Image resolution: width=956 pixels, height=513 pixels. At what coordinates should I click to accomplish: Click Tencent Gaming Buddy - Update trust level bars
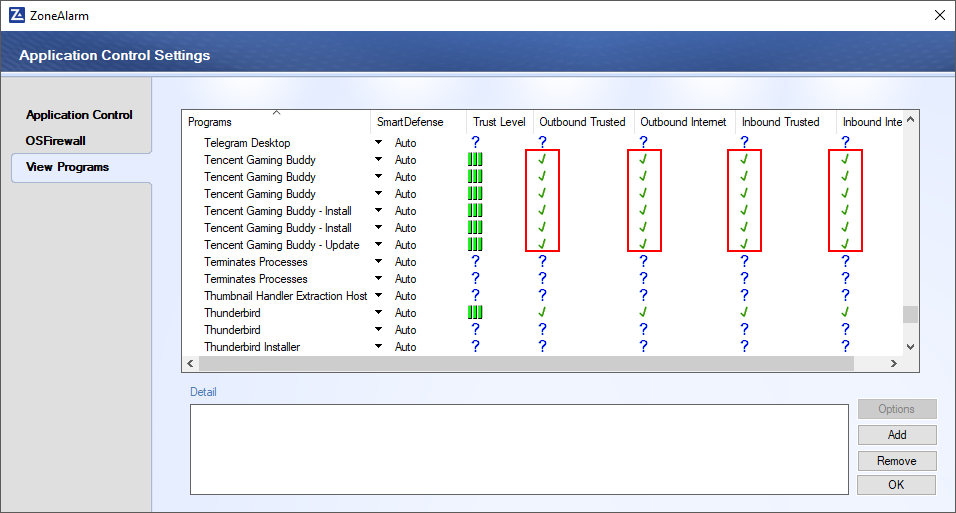coord(475,245)
